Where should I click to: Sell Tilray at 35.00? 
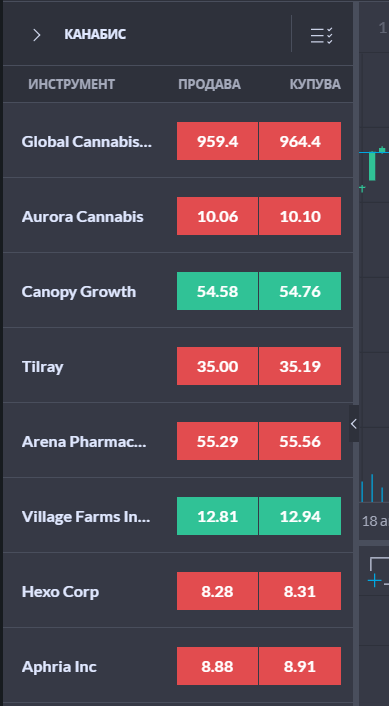(217, 366)
